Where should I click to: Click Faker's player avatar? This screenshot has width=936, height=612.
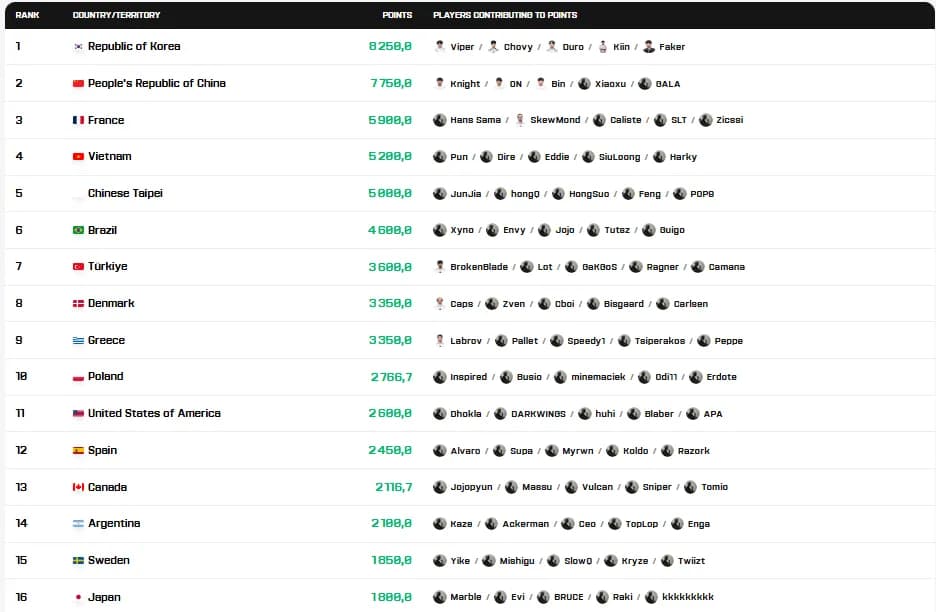click(x=649, y=47)
